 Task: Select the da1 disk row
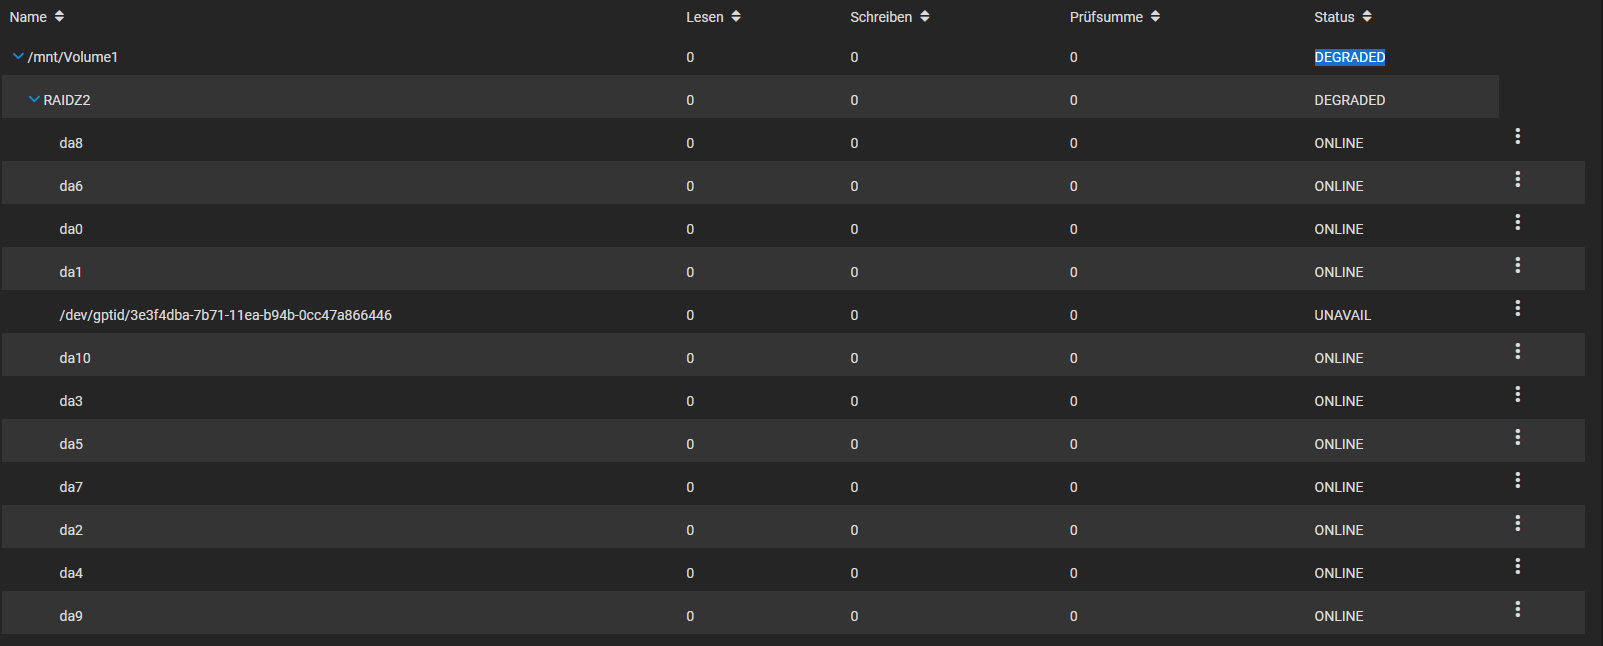[x=793, y=271]
